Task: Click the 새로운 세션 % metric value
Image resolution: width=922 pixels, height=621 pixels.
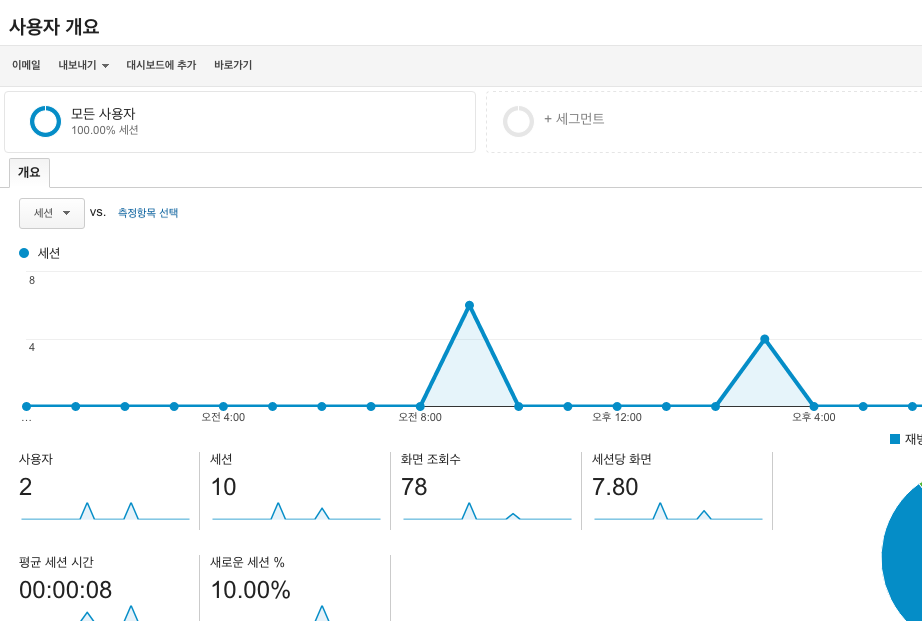Action: point(250,590)
